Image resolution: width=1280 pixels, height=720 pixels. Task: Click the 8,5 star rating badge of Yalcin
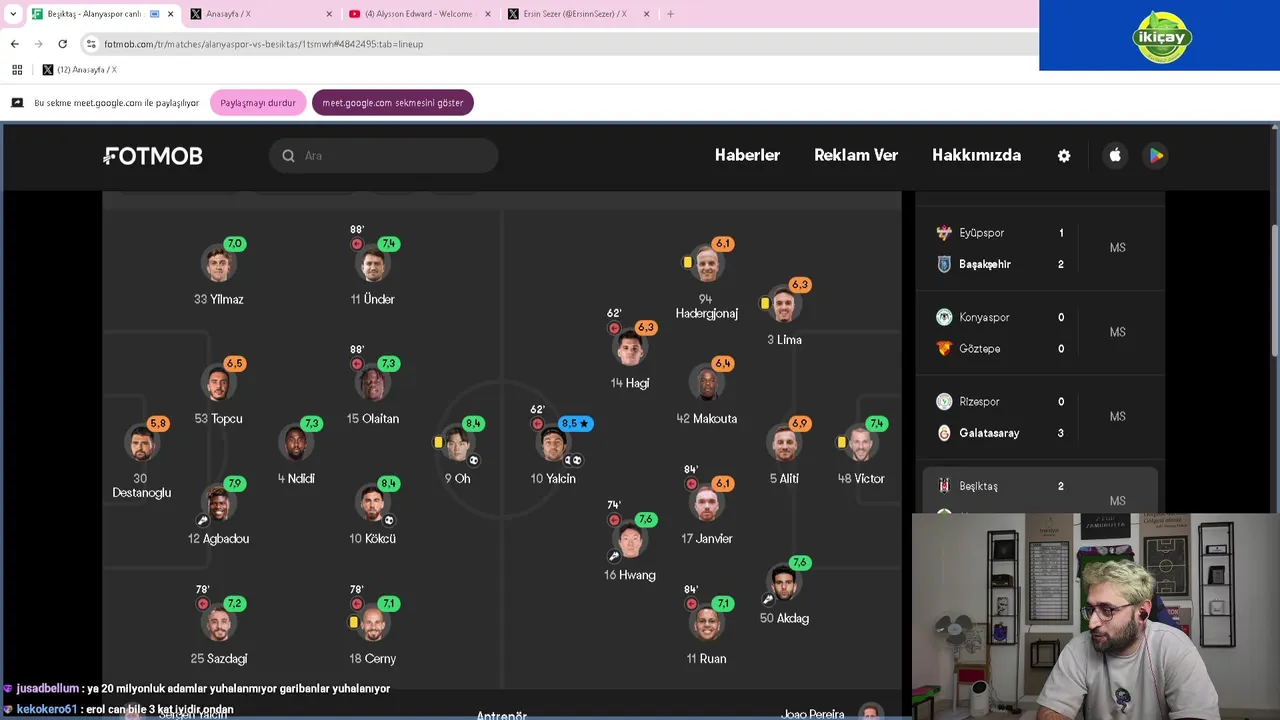pos(575,424)
